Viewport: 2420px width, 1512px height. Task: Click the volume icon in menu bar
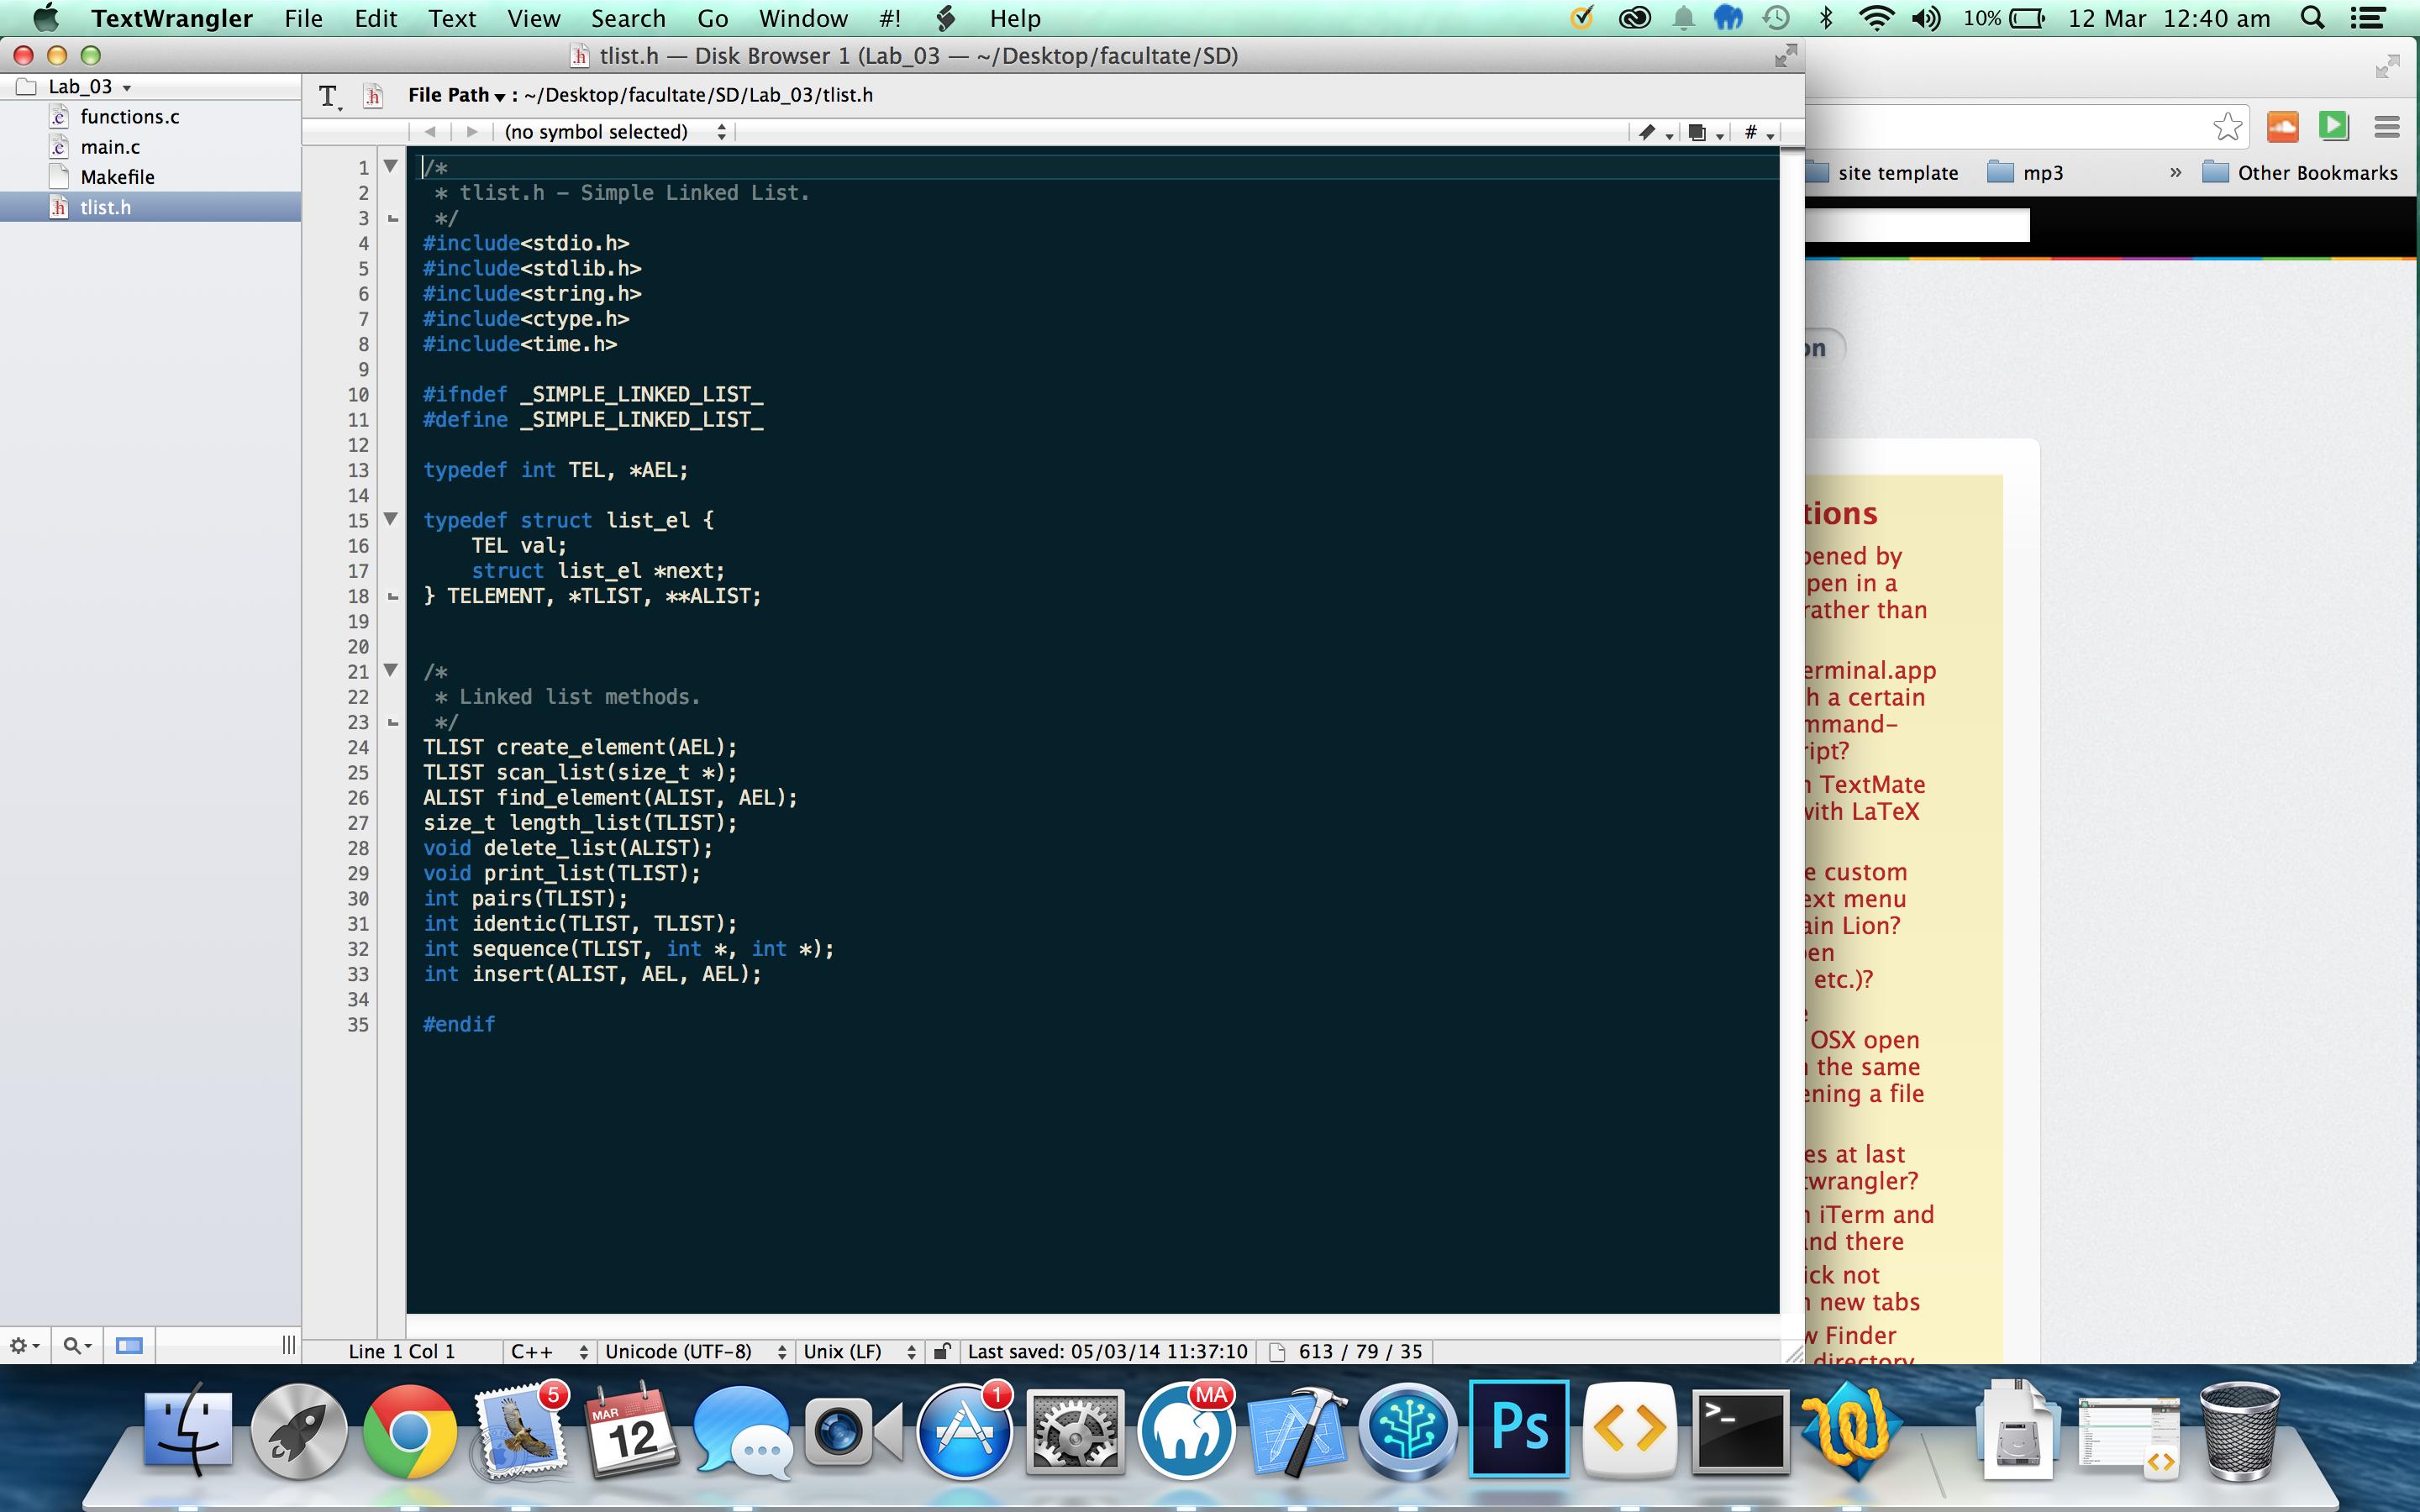[x=1925, y=18]
